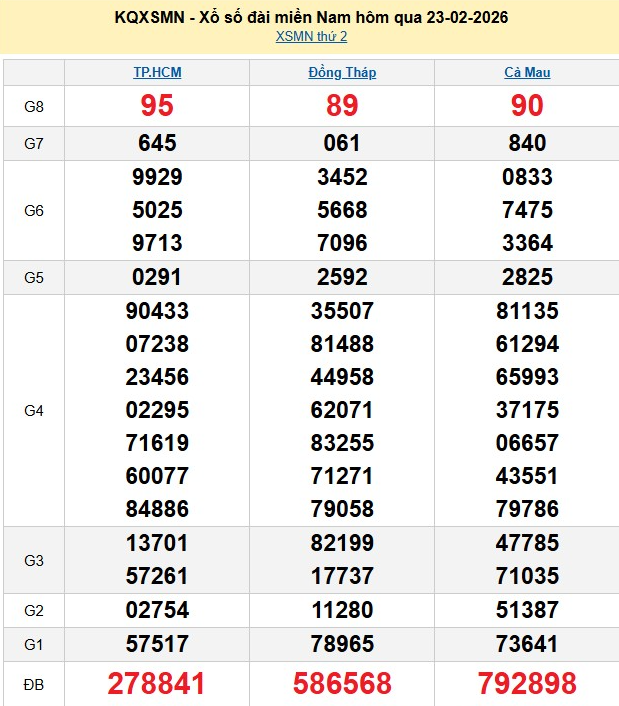Select the G7 number 645

pyautogui.click(x=157, y=144)
